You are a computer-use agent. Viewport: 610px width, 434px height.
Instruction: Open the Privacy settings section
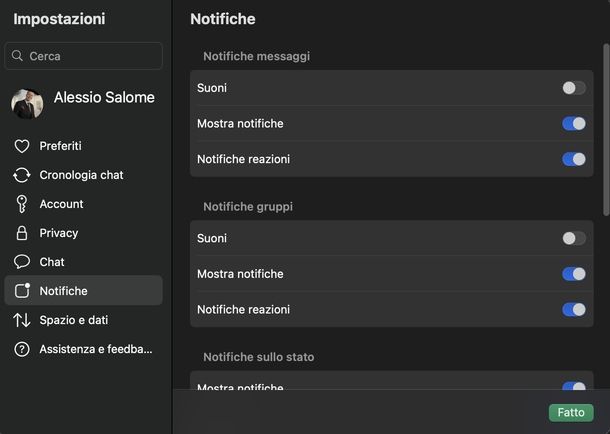click(83, 233)
